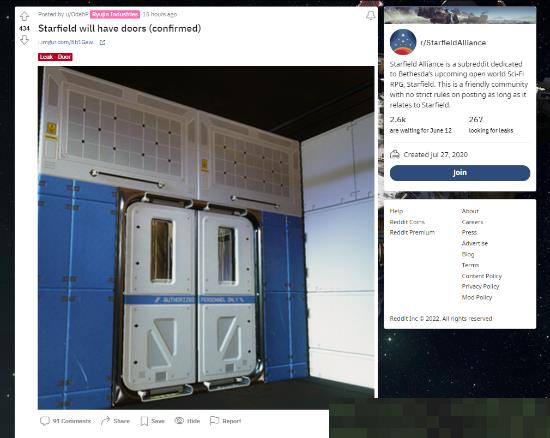Viewport: 550px width, 438px height.
Task: Downvote the Starfield doors post
Action: [24, 40]
